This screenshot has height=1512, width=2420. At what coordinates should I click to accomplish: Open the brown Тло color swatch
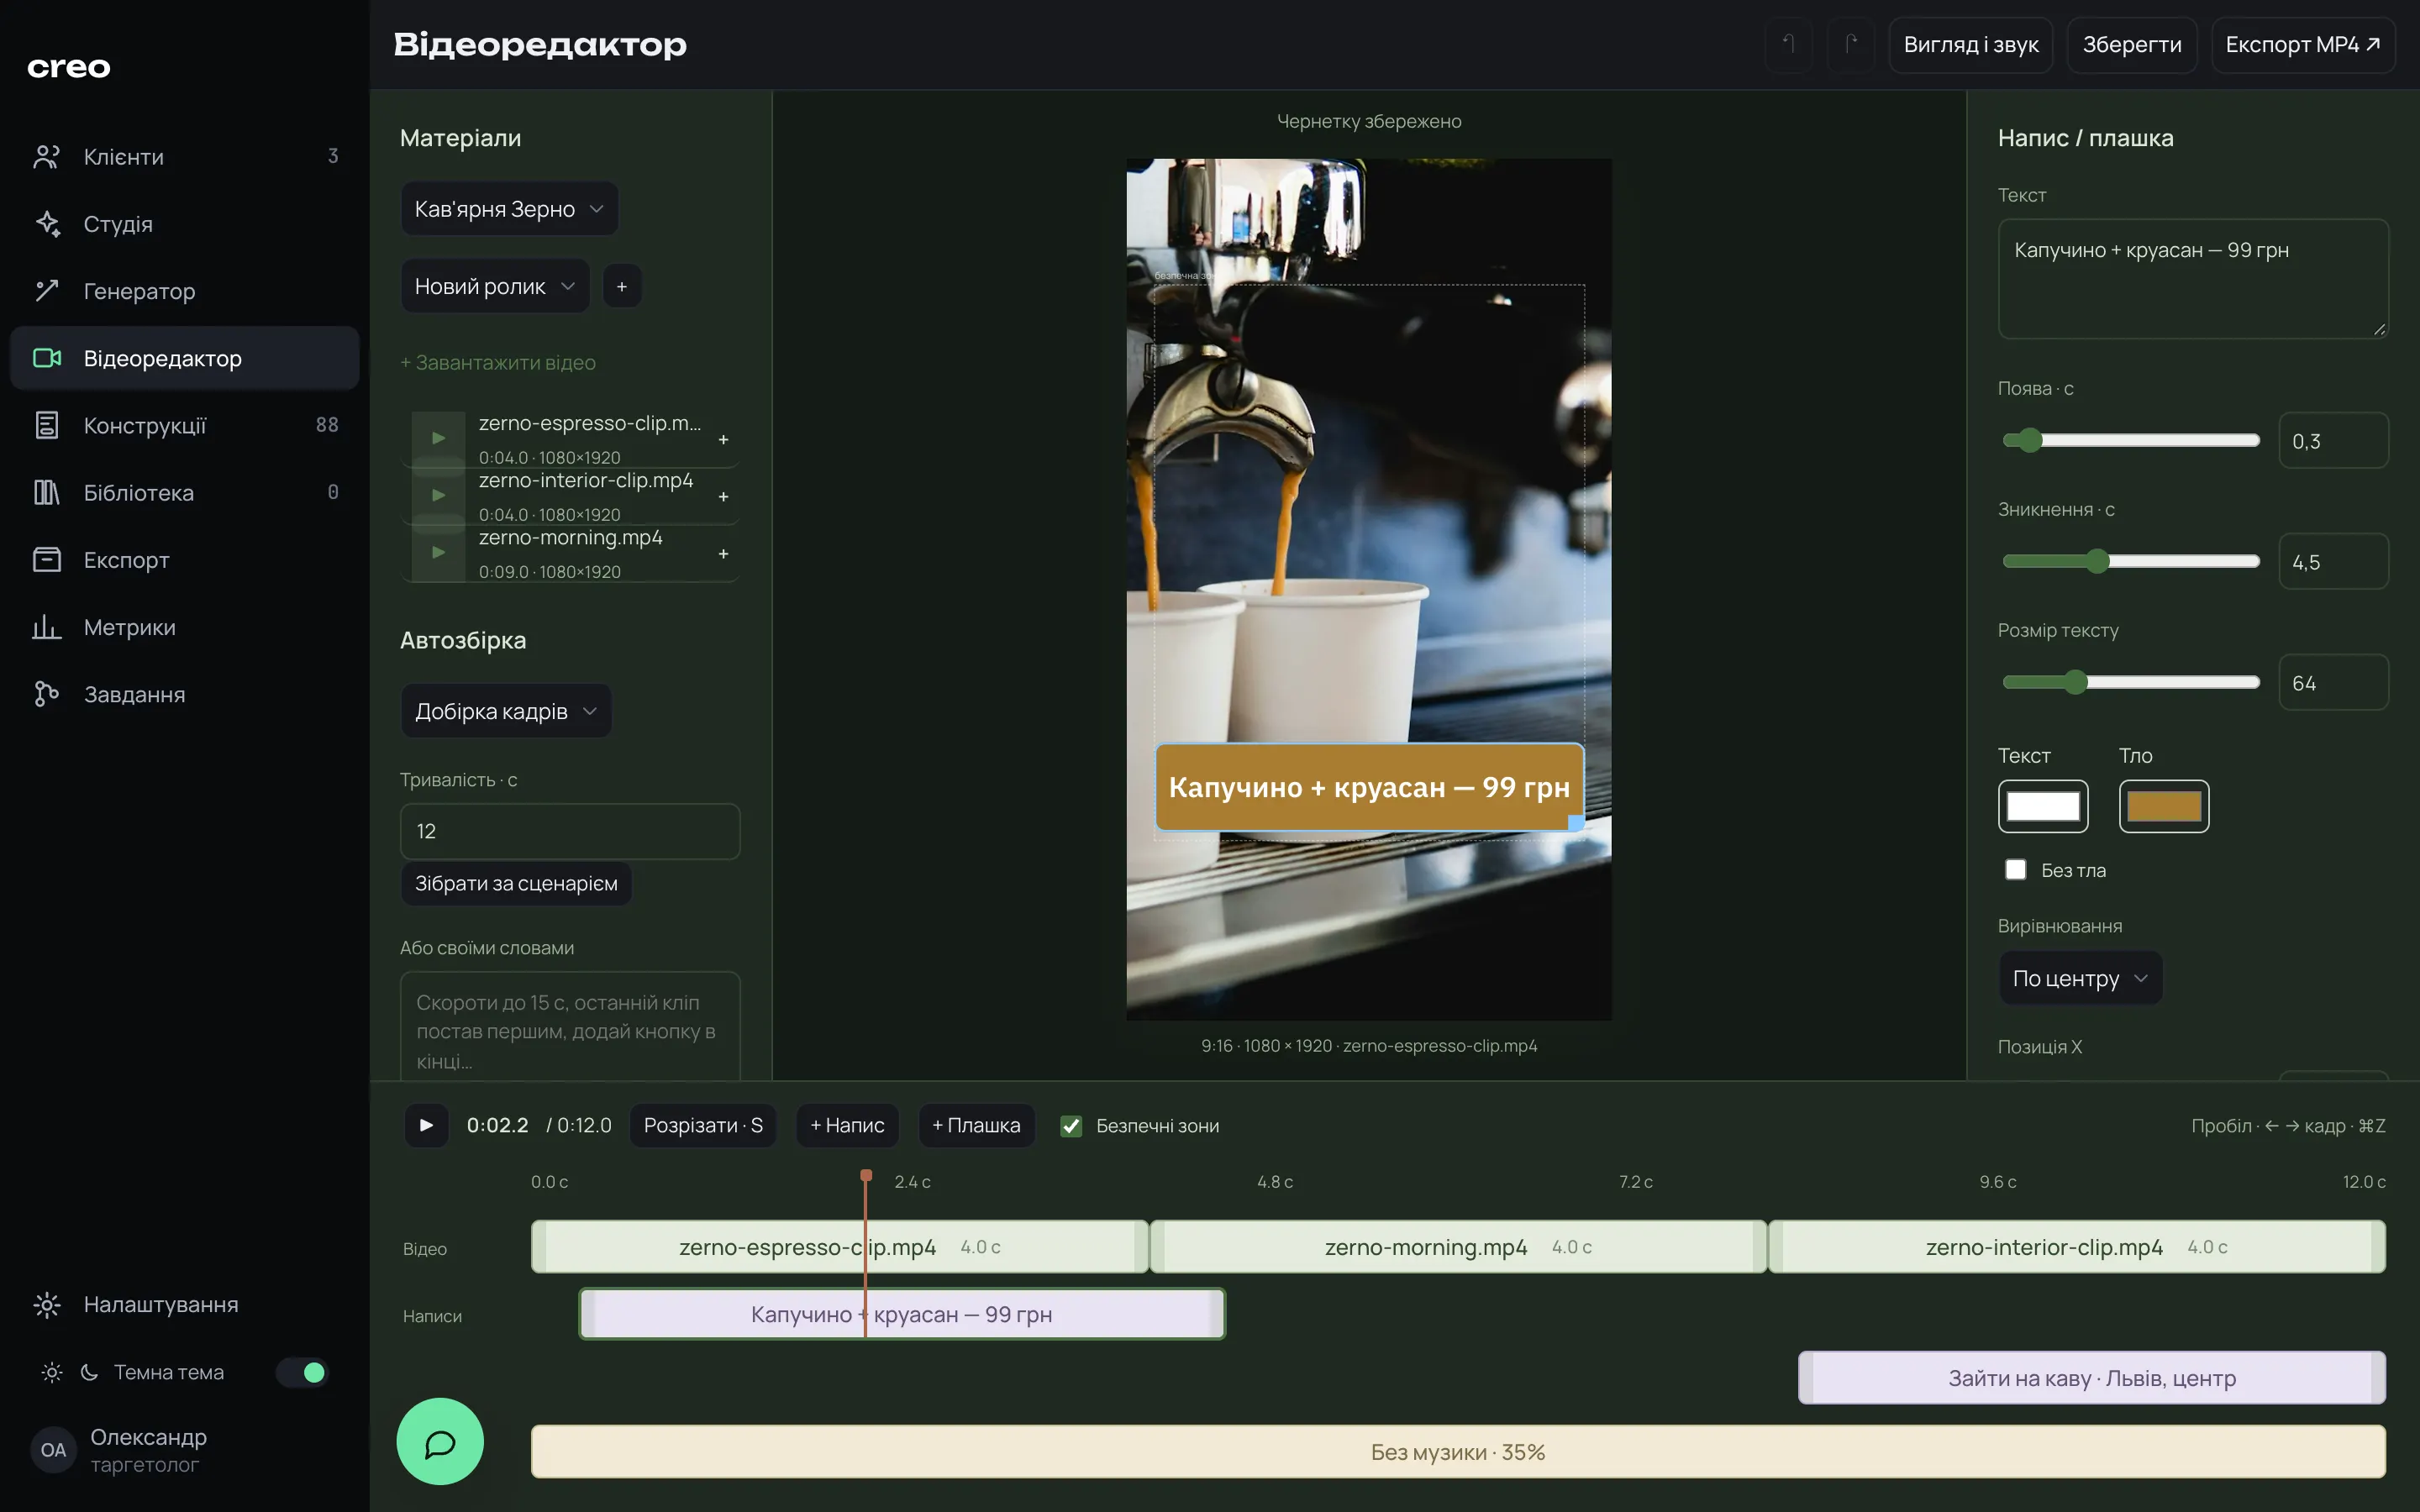[2164, 806]
